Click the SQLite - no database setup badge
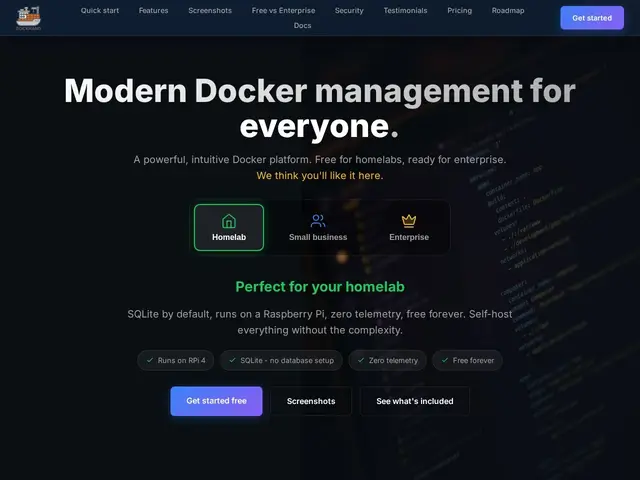The height and width of the screenshot is (480, 640). click(281, 360)
